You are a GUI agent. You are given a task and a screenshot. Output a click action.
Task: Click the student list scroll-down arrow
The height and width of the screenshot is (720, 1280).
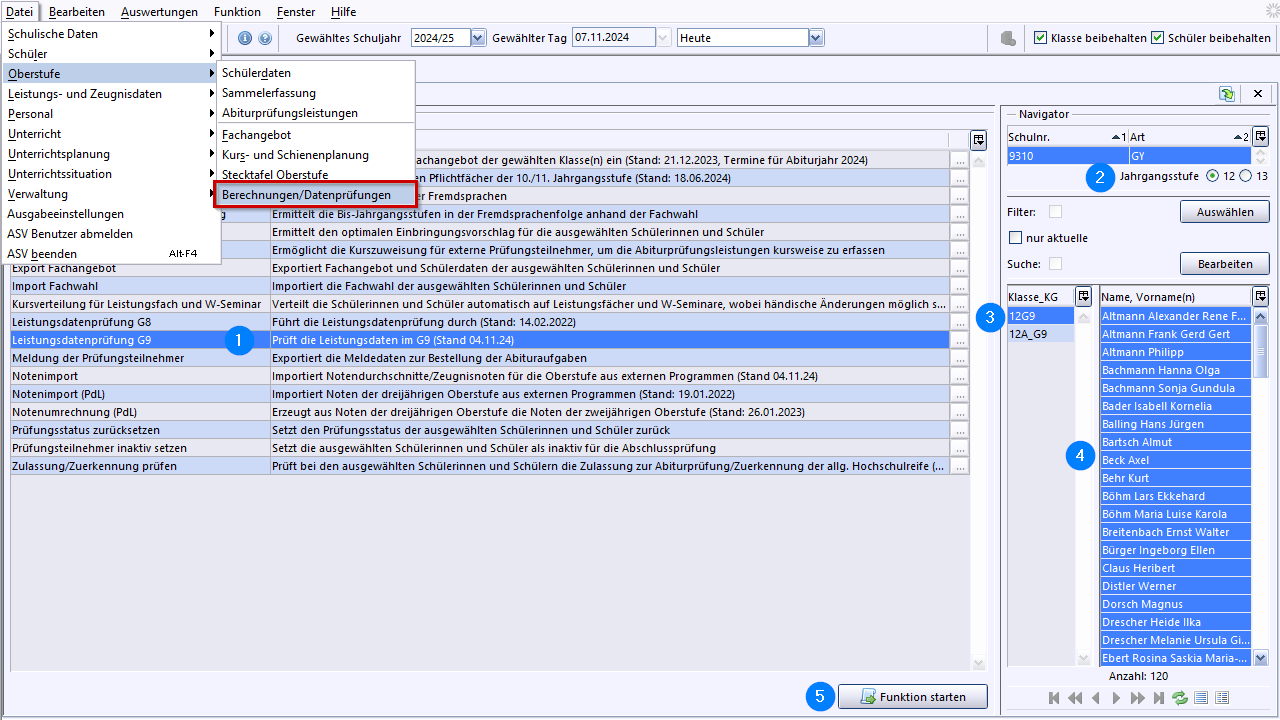(x=1261, y=658)
